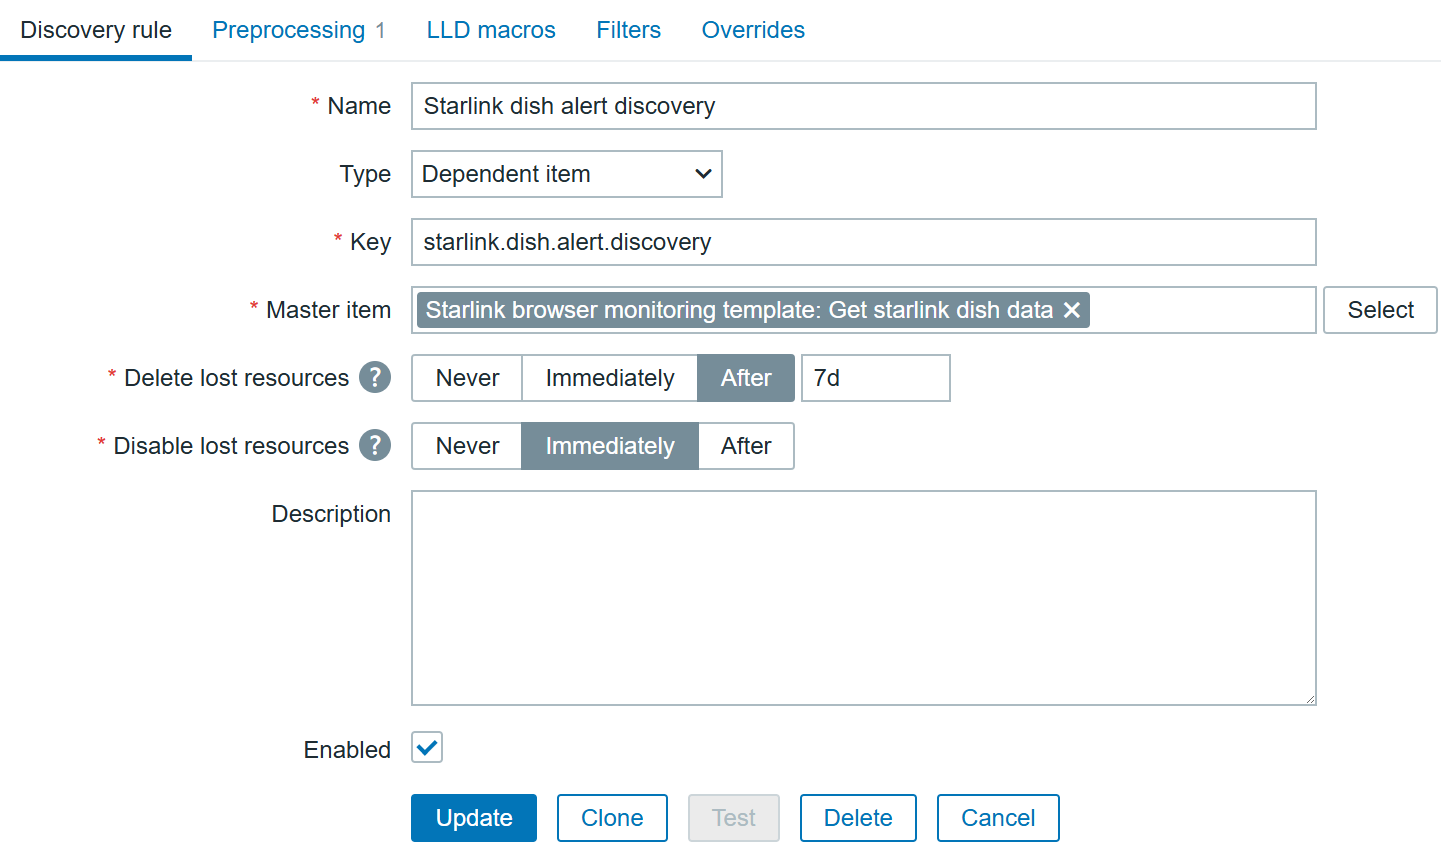Remove the selected master item with X
The width and height of the screenshot is (1441, 859).
(1072, 310)
